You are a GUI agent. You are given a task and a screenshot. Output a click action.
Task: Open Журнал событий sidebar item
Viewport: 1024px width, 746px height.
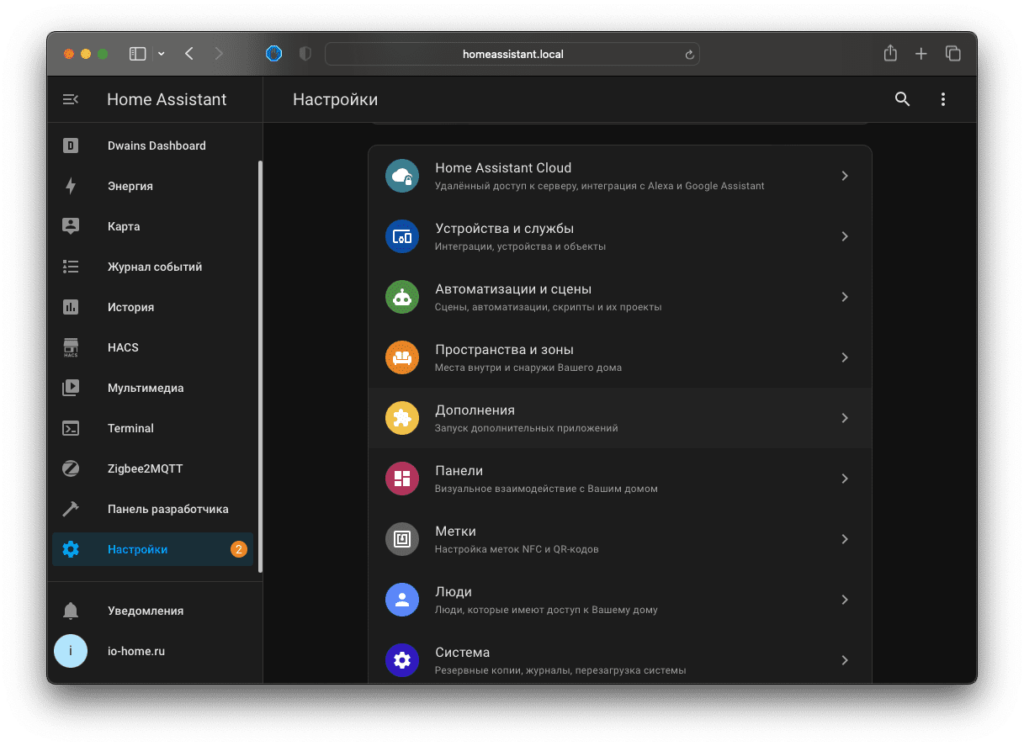pos(153,267)
